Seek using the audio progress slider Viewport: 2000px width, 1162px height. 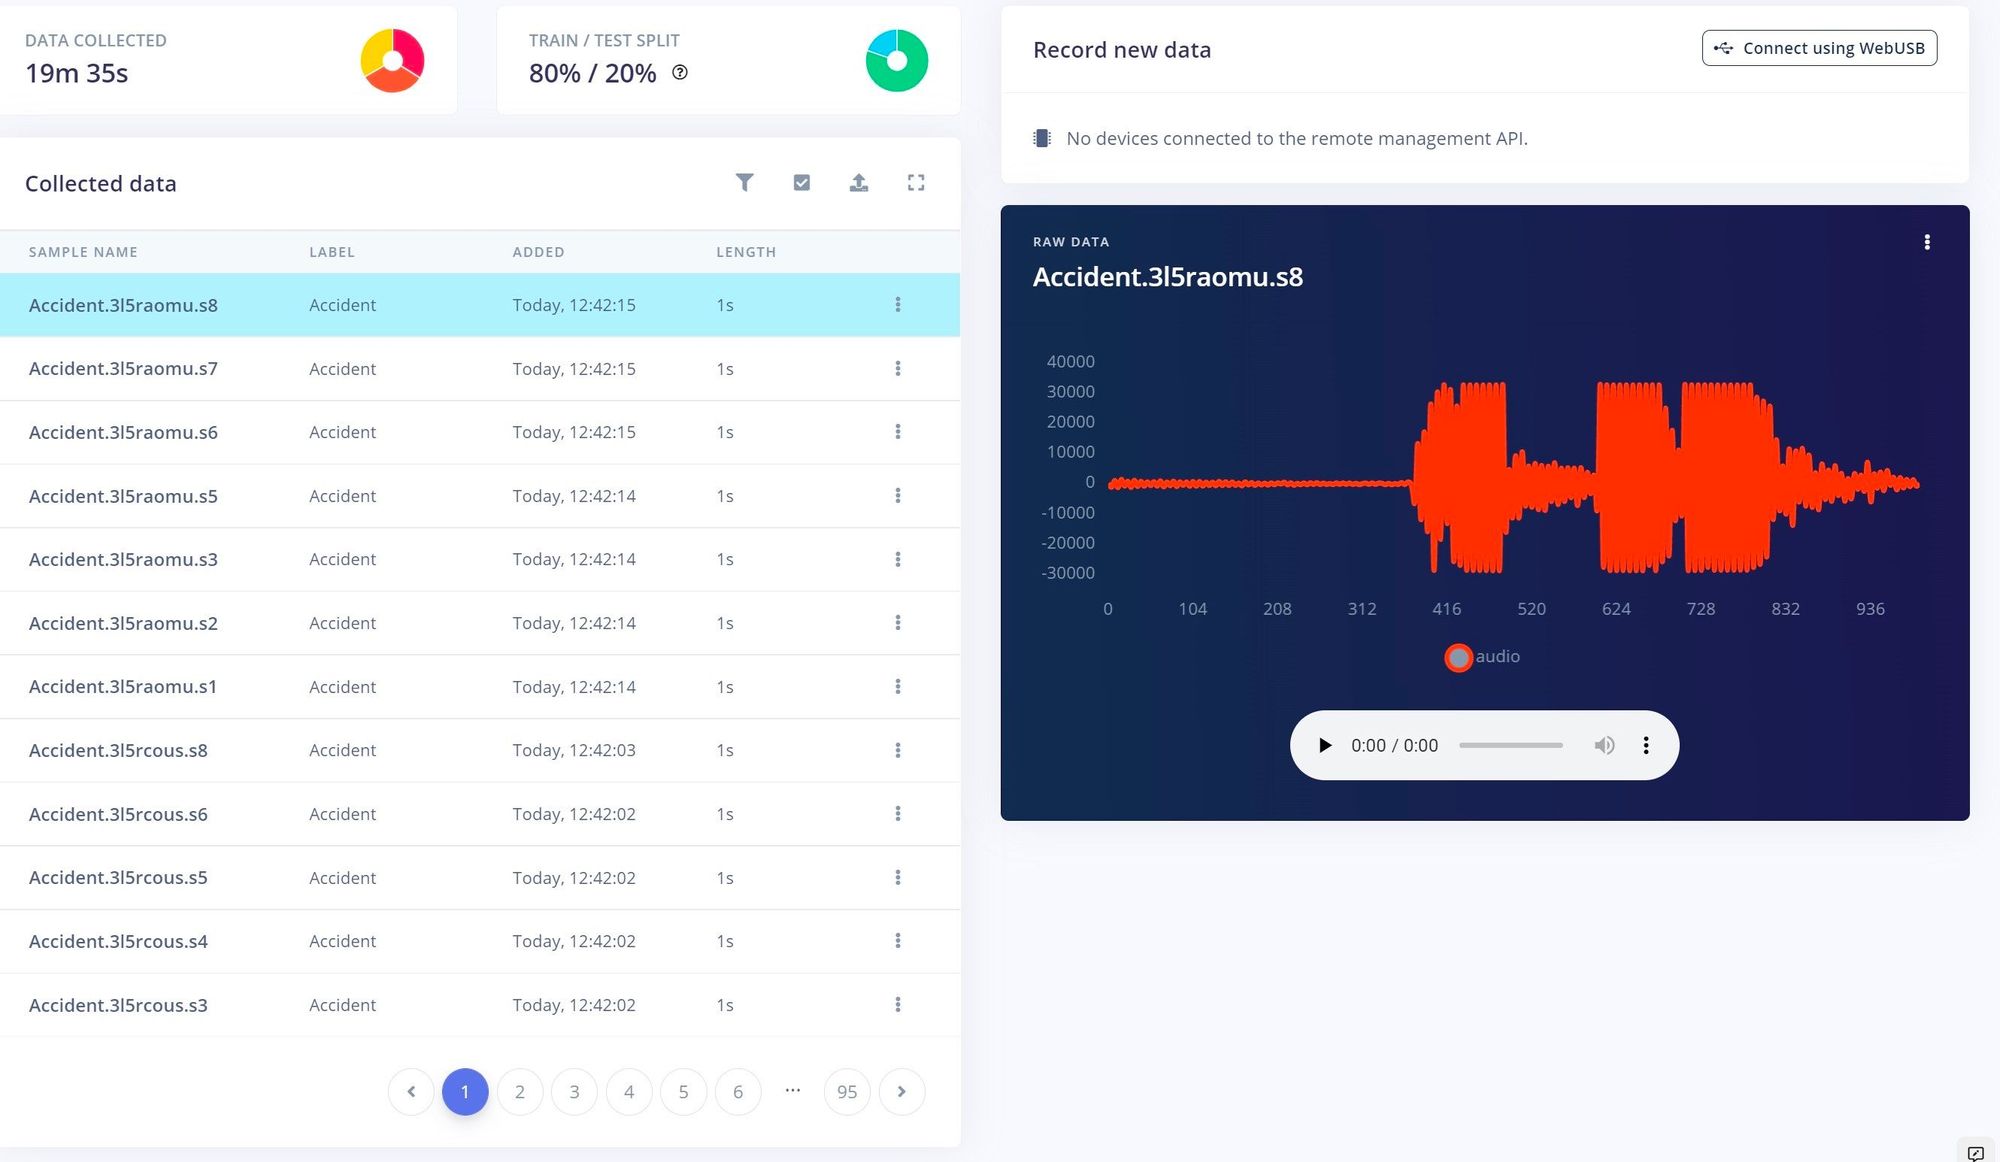[1510, 745]
